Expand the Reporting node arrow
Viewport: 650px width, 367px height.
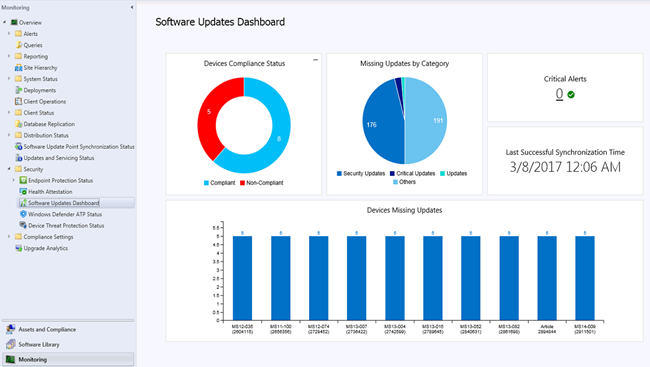9,56
